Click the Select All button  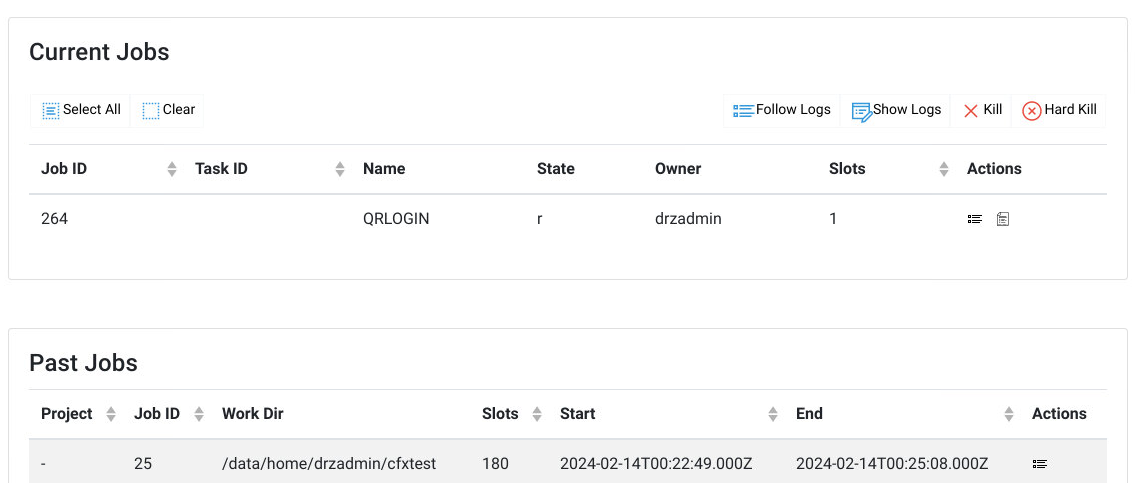coord(80,110)
